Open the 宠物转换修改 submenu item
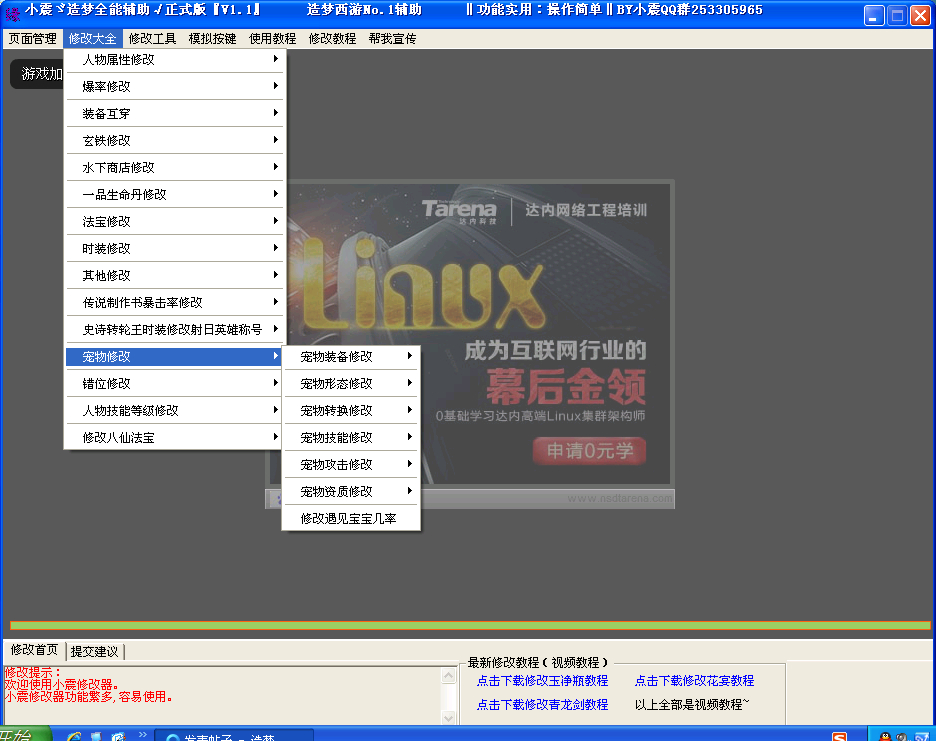This screenshot has width=936, height=741. pyautogui.click(x=351, y=410)
